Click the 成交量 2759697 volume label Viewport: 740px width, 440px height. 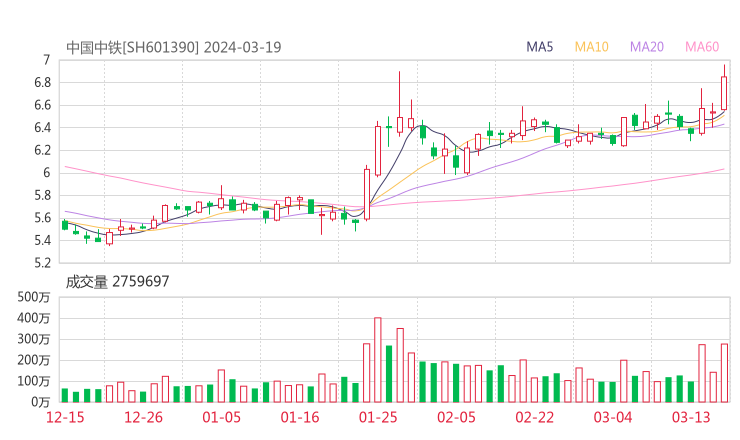pyautogui.click(x=117, y=282)
